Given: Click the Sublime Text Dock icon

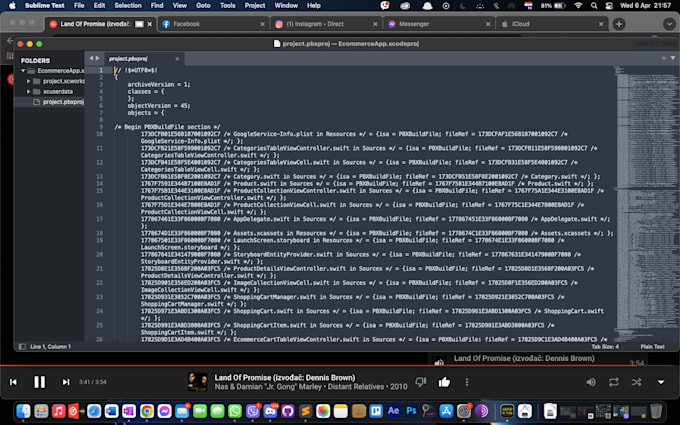Looking at the screenshot, I should point(305,411).
